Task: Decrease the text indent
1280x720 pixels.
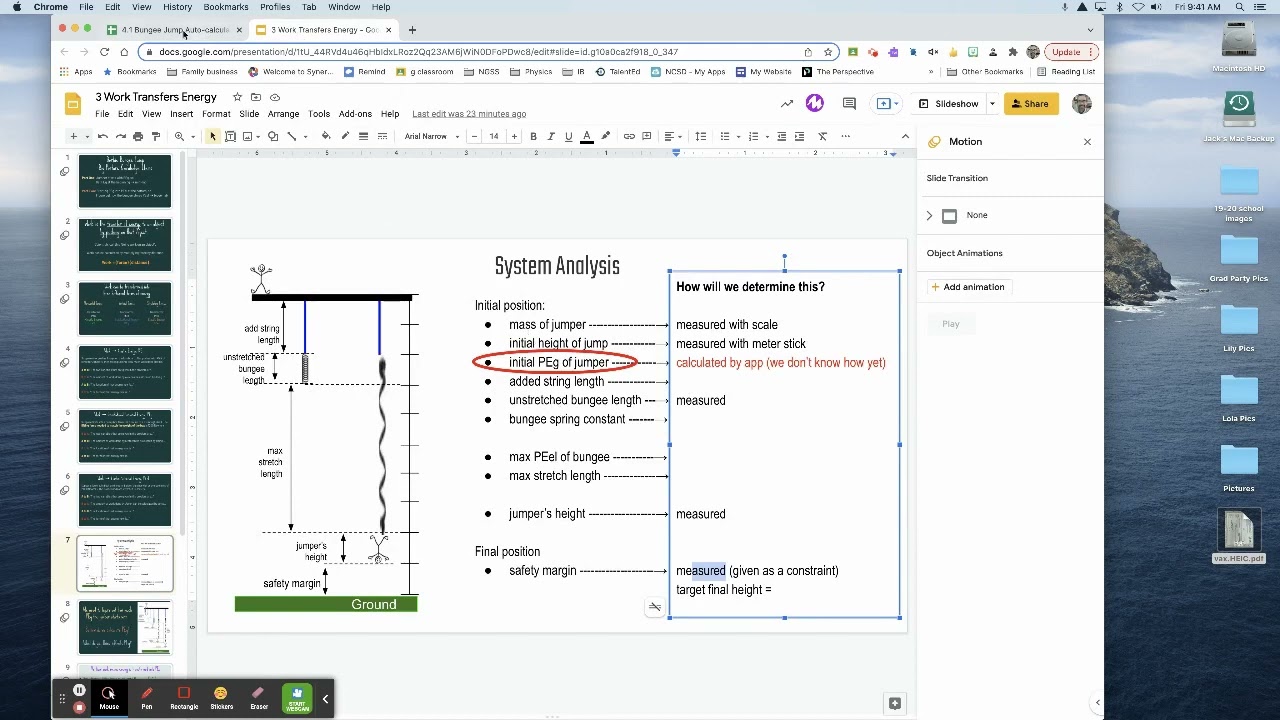Action: [x=782, y=136]
